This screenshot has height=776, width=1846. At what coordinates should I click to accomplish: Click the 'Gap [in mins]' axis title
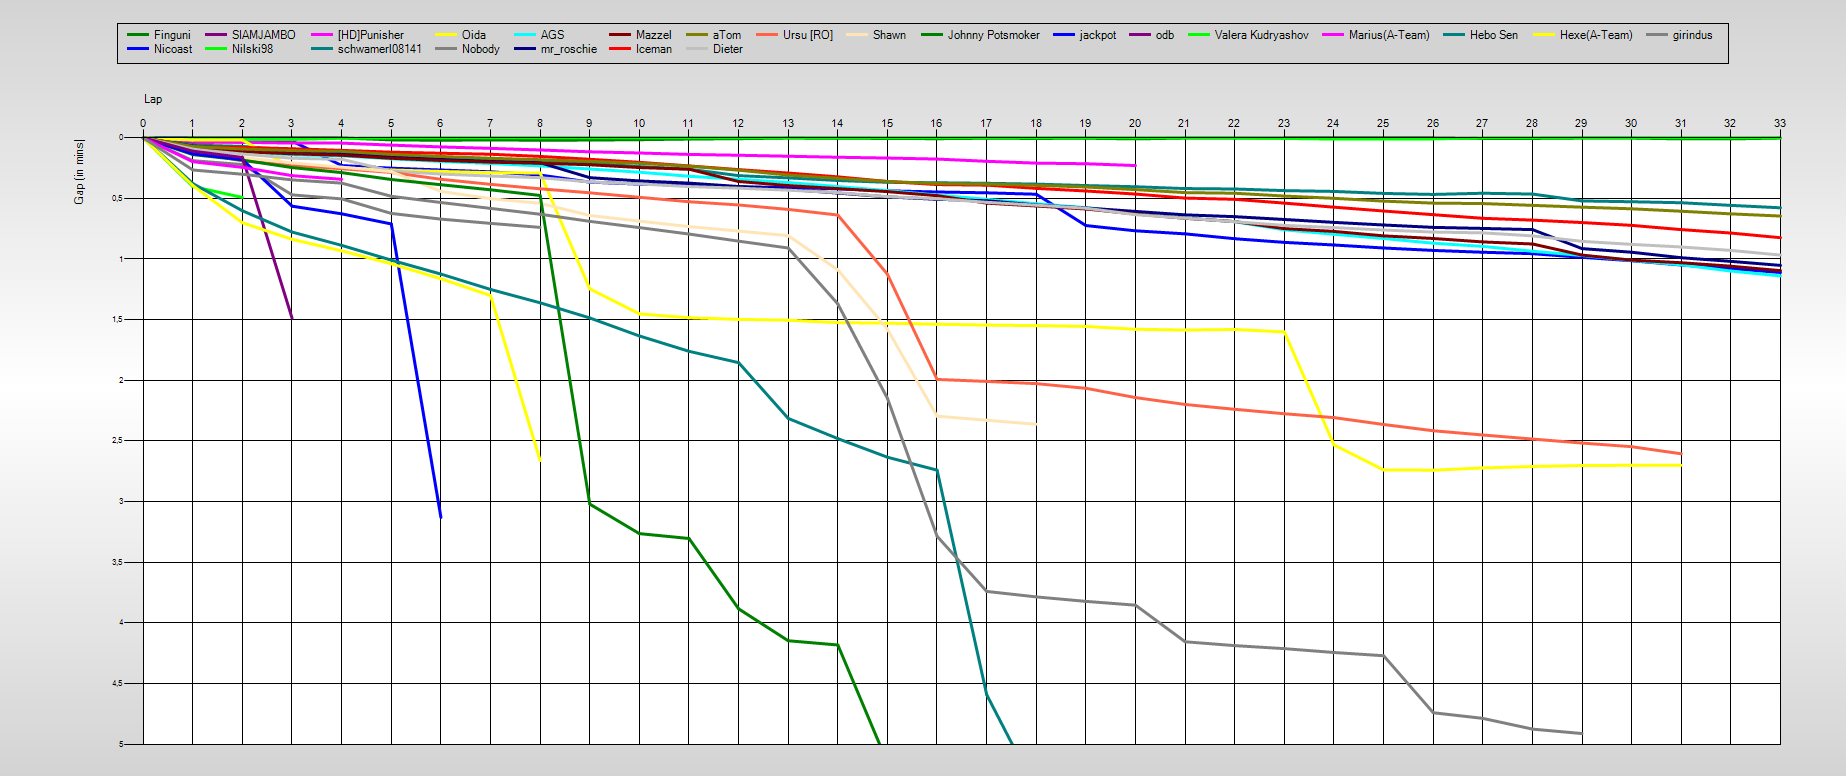(x=79, y=172)
